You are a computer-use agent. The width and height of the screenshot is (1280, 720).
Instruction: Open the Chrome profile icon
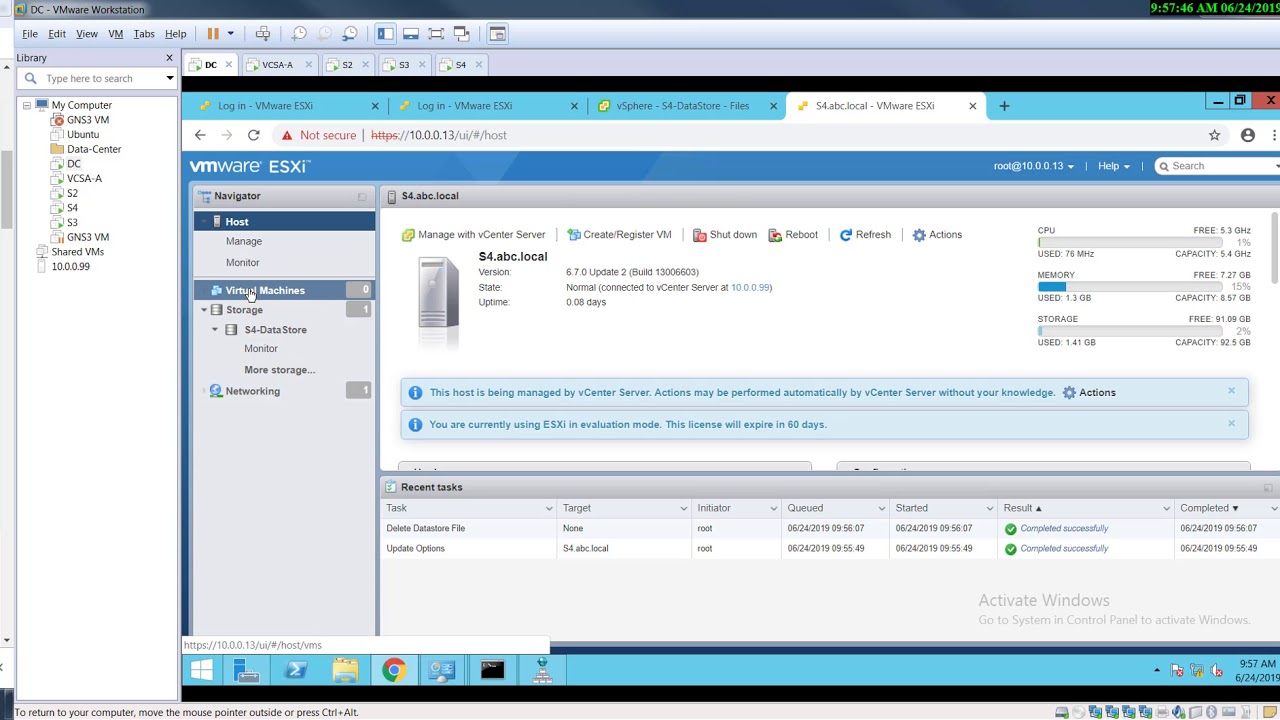tap(1248, 135)
